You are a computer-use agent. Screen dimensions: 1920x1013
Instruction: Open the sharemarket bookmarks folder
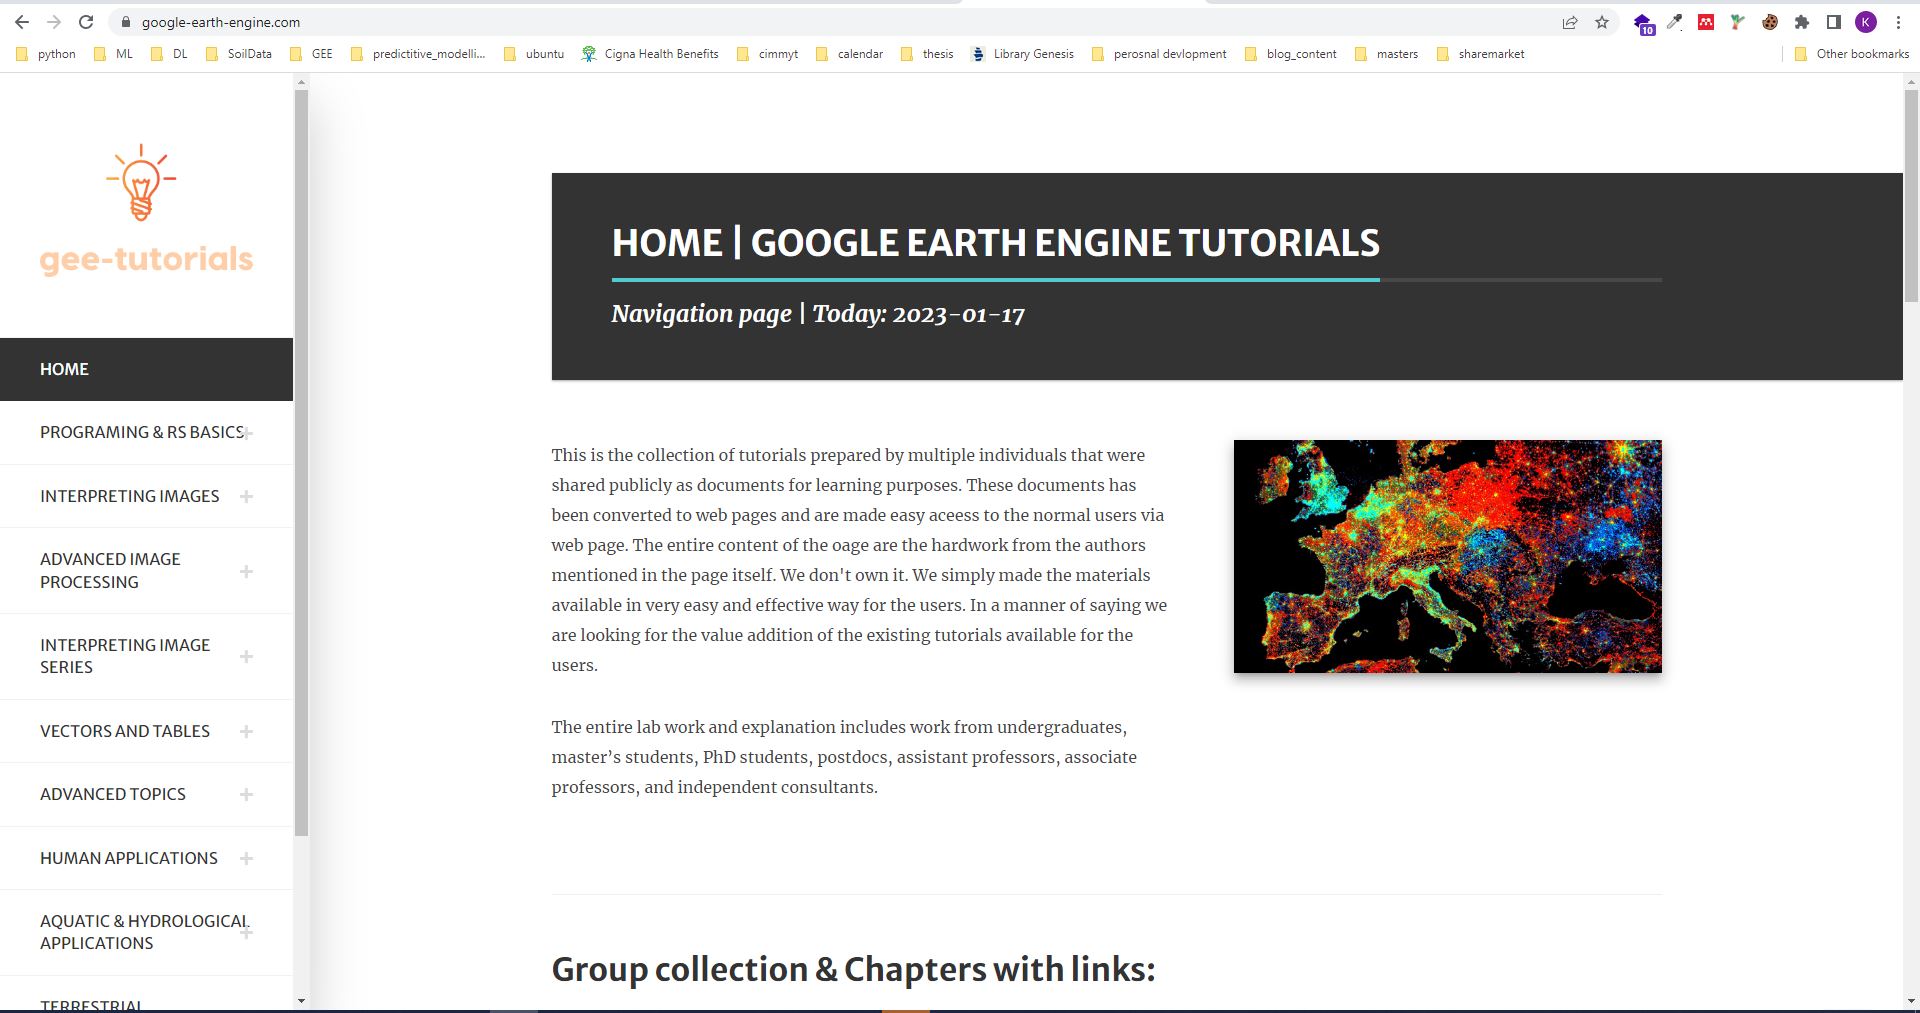(x=1480, y=54)
